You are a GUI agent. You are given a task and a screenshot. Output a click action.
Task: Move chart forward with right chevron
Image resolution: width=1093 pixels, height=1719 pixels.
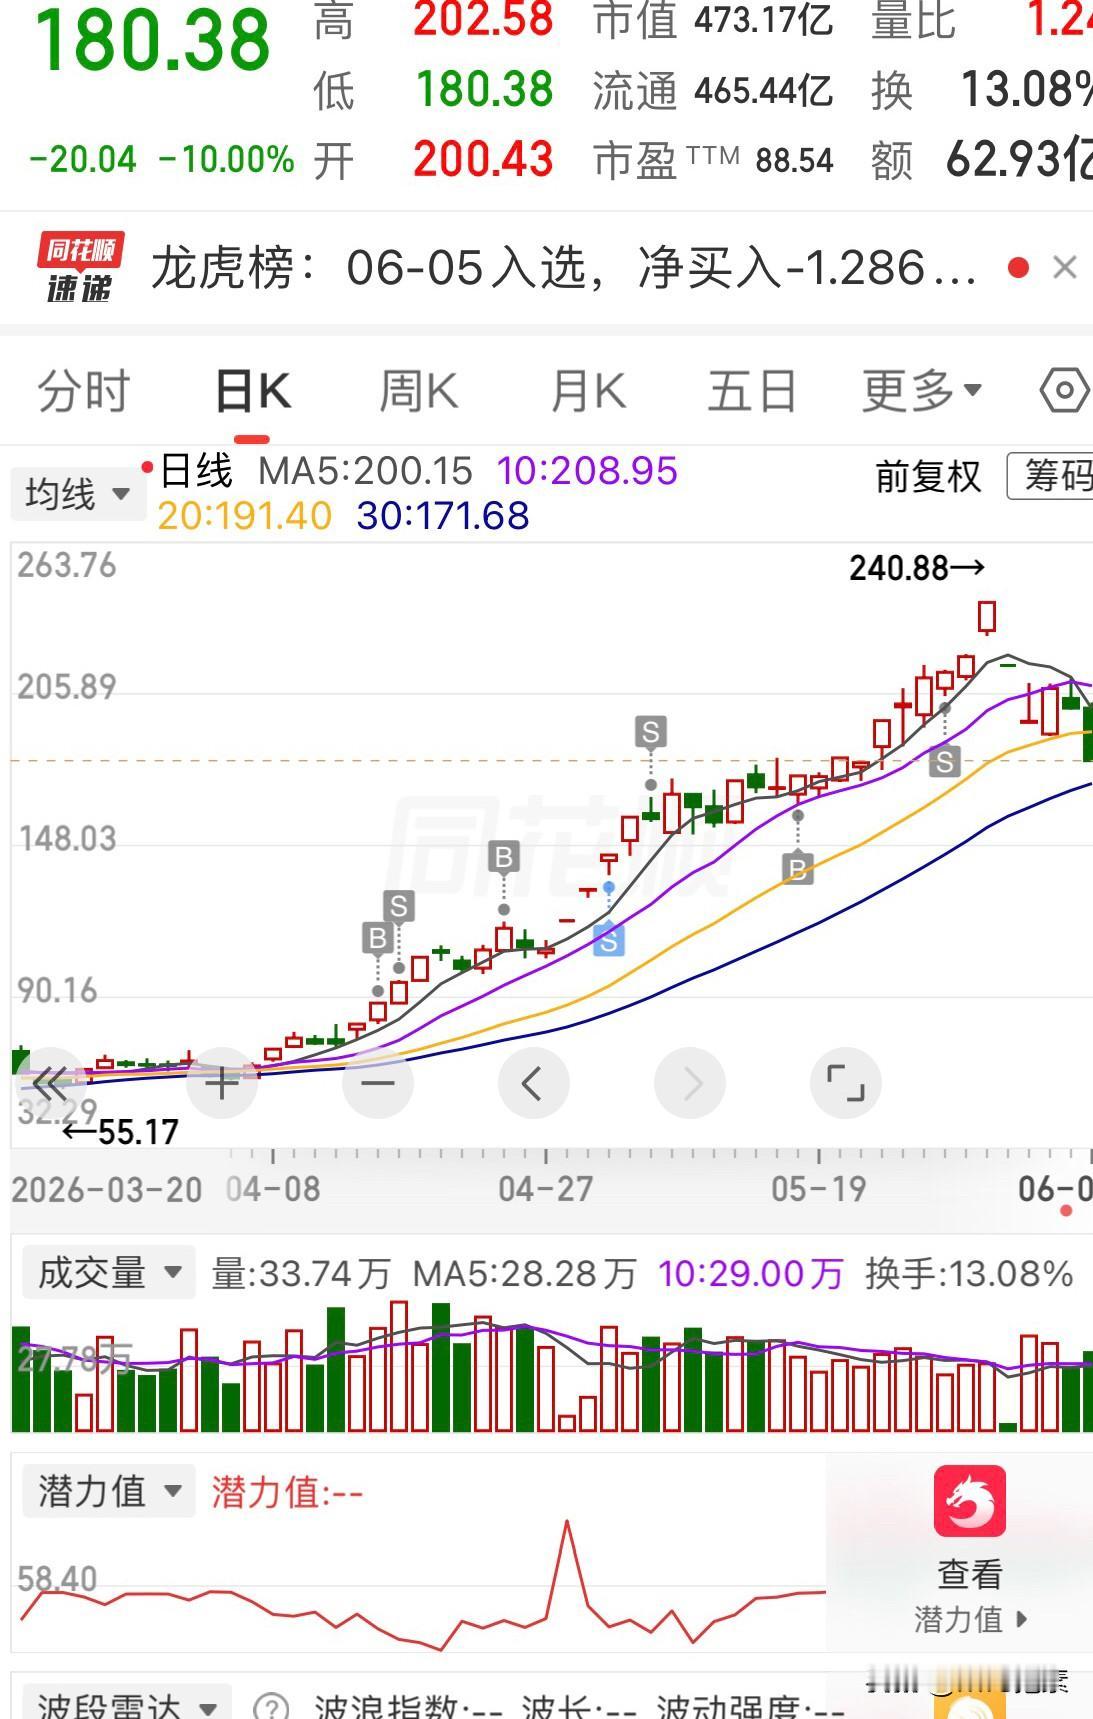[x=690, y=1082]
